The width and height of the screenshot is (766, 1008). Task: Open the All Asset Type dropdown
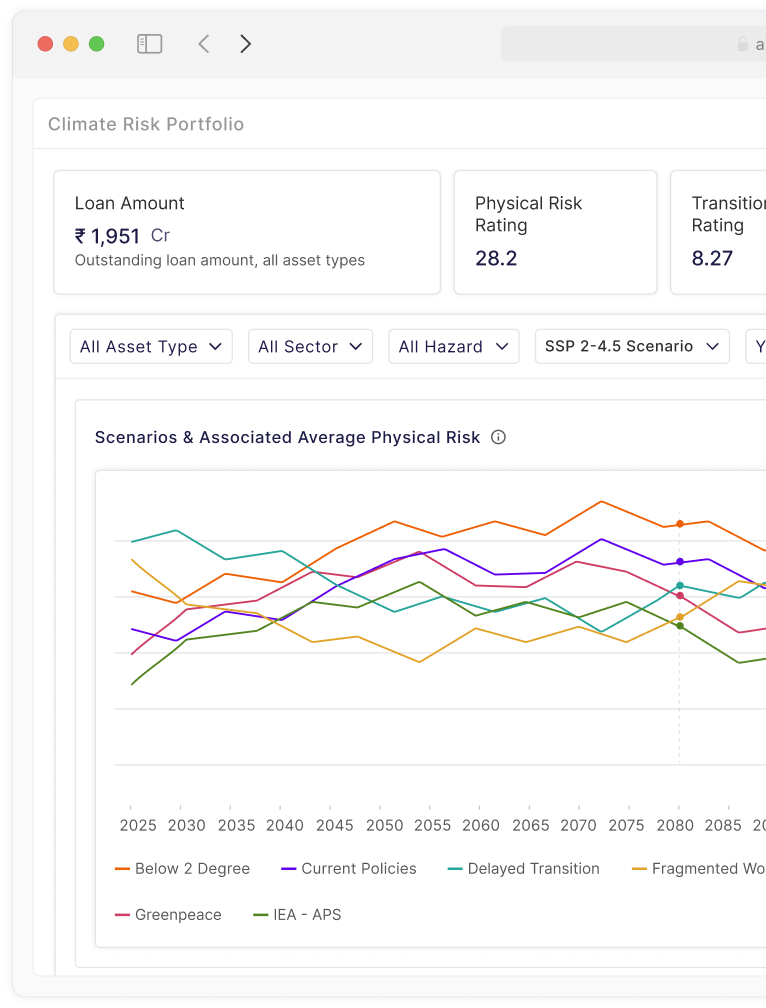[x=151, y=346]
